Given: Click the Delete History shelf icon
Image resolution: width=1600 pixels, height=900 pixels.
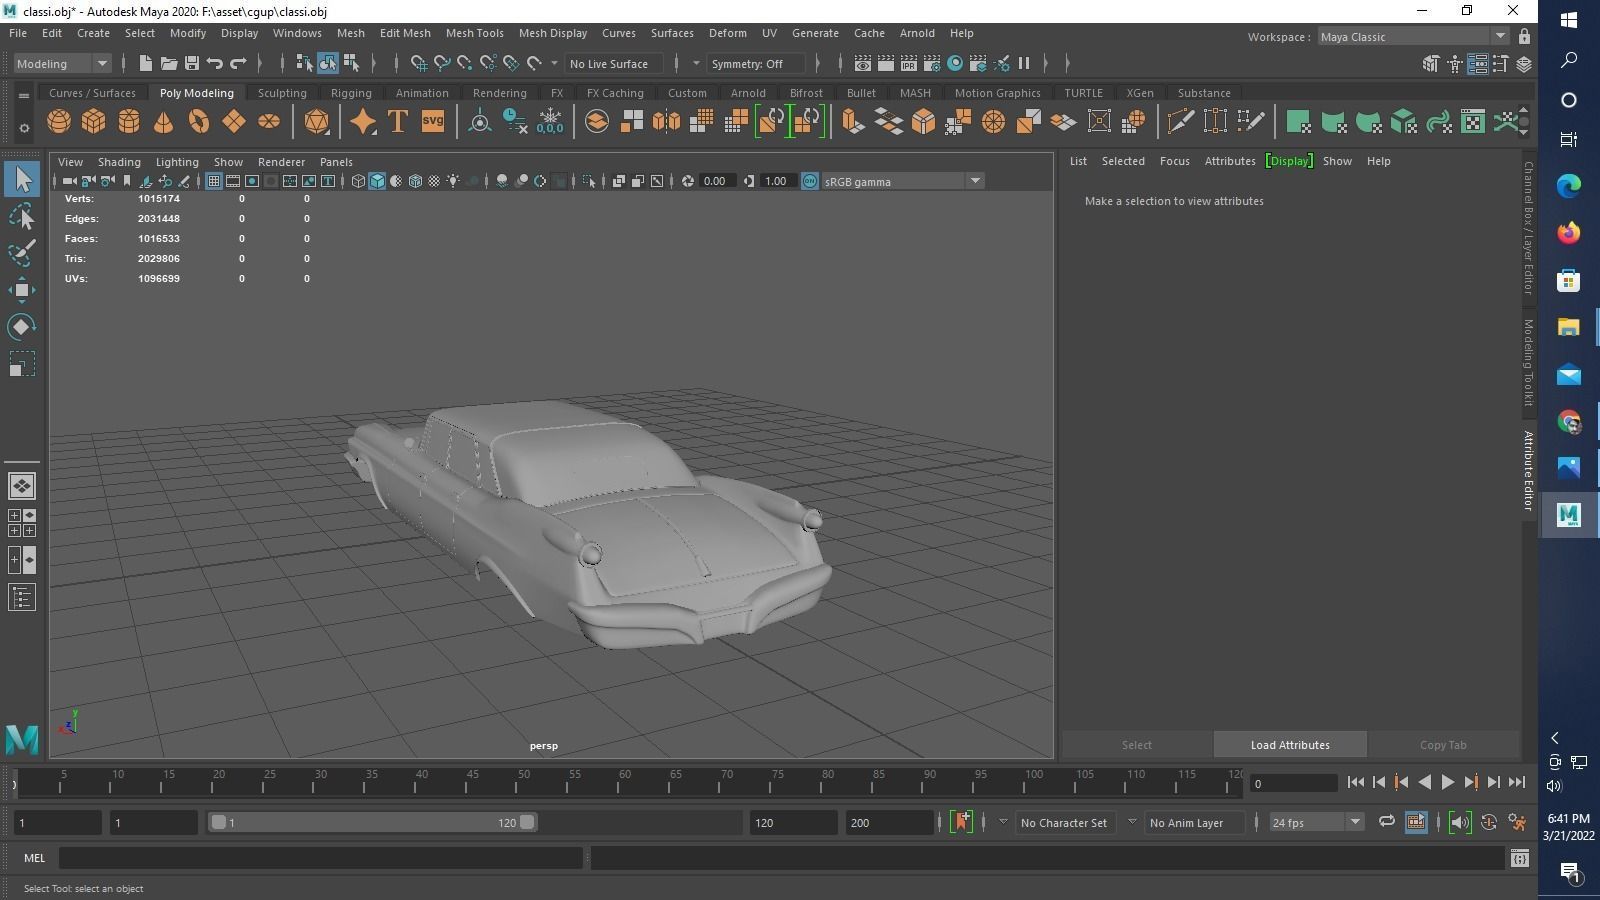Looking at the screenshot, I should [x=515, y=122].
